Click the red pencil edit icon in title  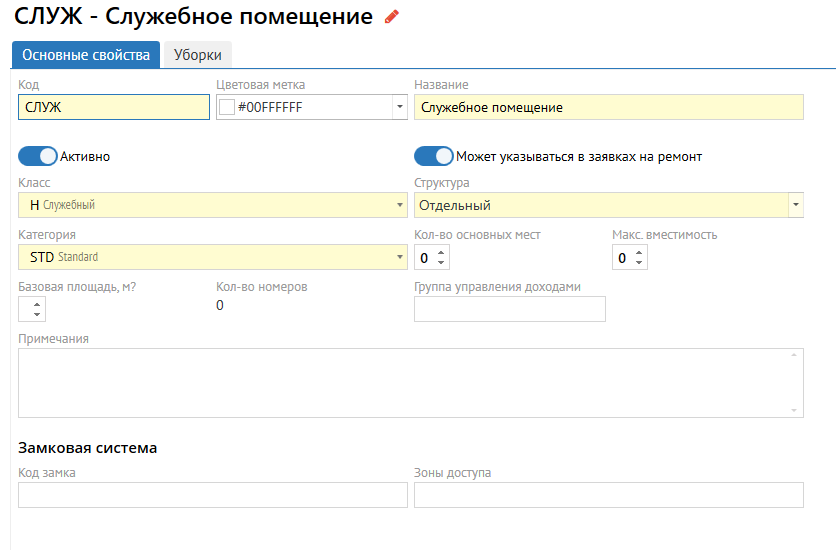pyautogui.click(x=392, y=17)
